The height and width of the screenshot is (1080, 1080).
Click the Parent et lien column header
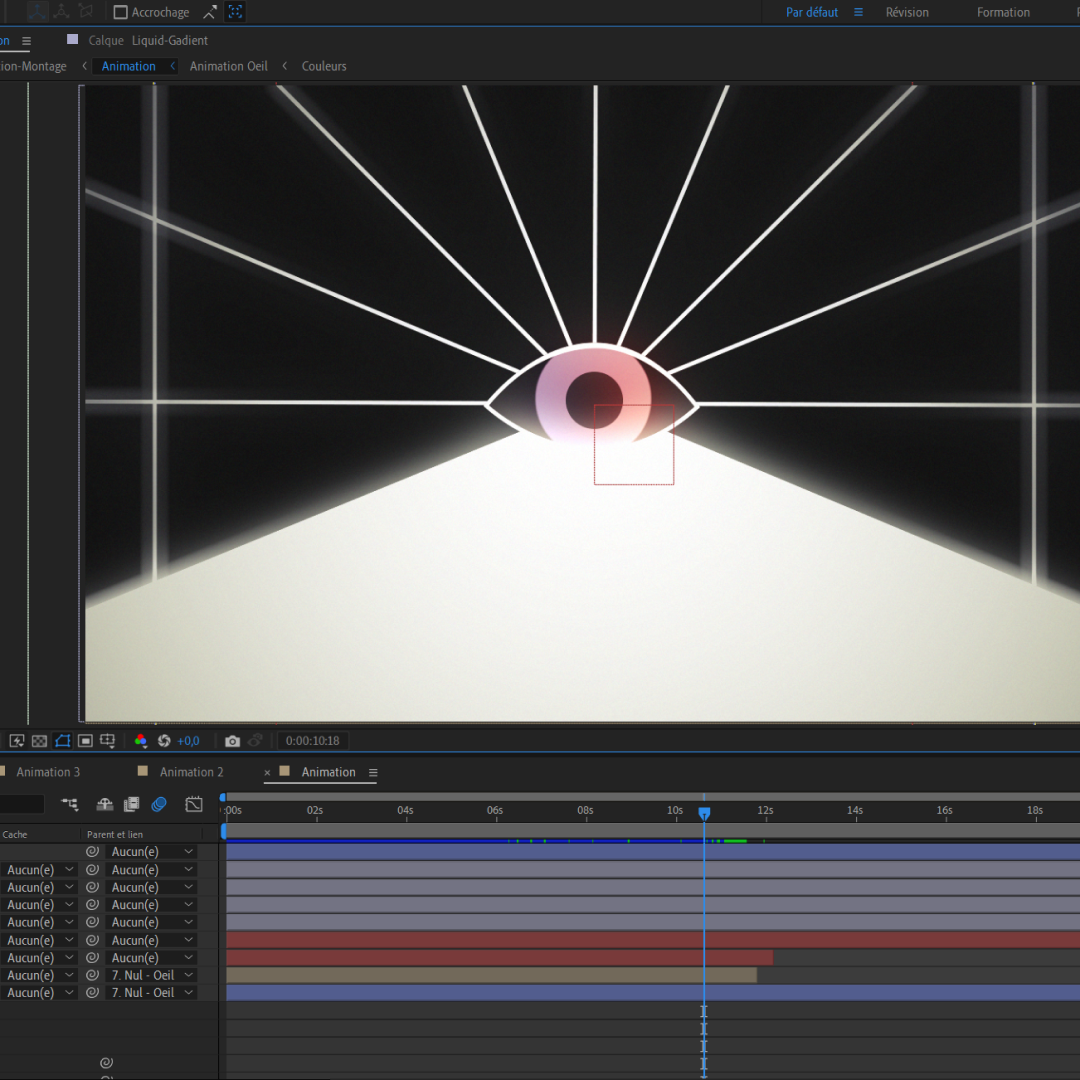point(115,834)
